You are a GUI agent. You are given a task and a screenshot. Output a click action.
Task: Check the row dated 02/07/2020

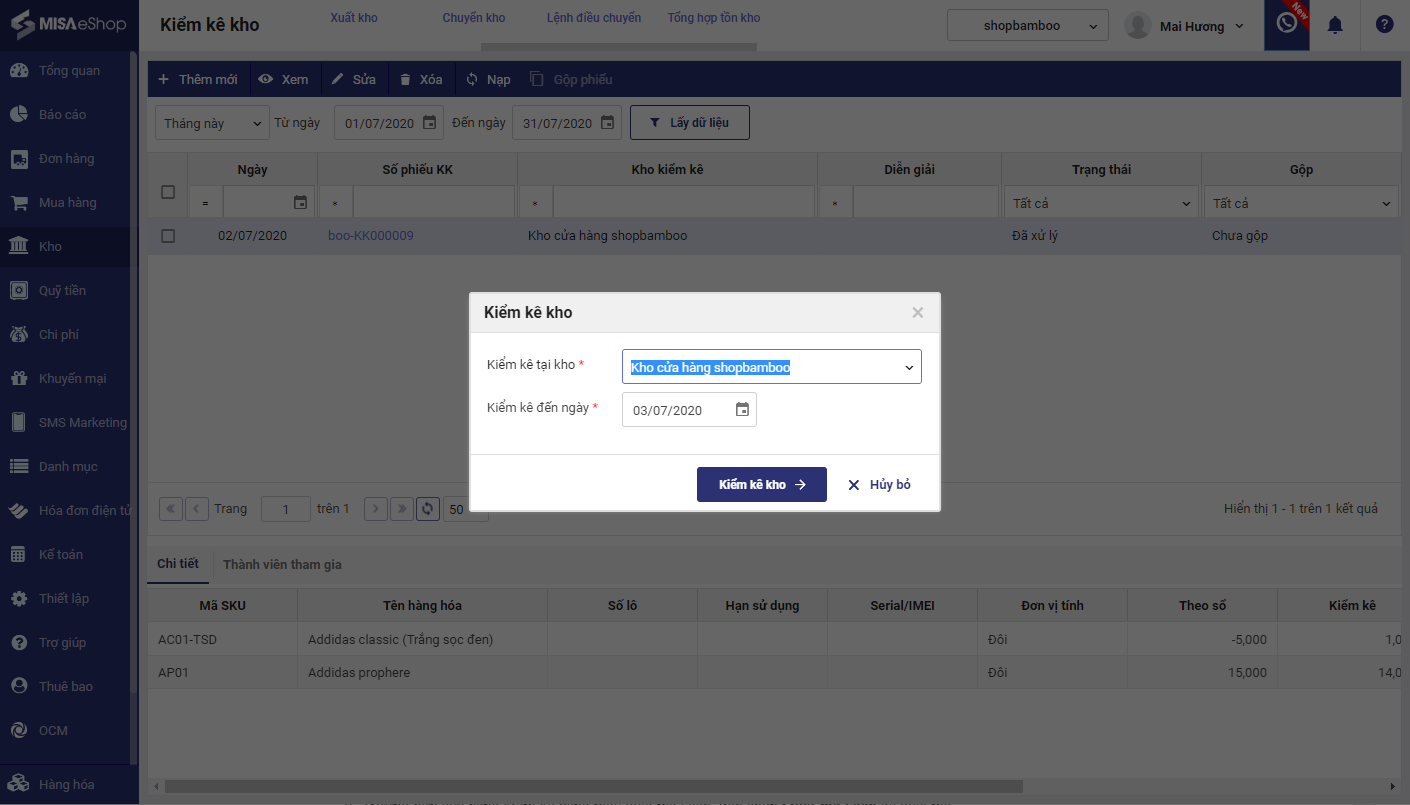tap(168, 236)
